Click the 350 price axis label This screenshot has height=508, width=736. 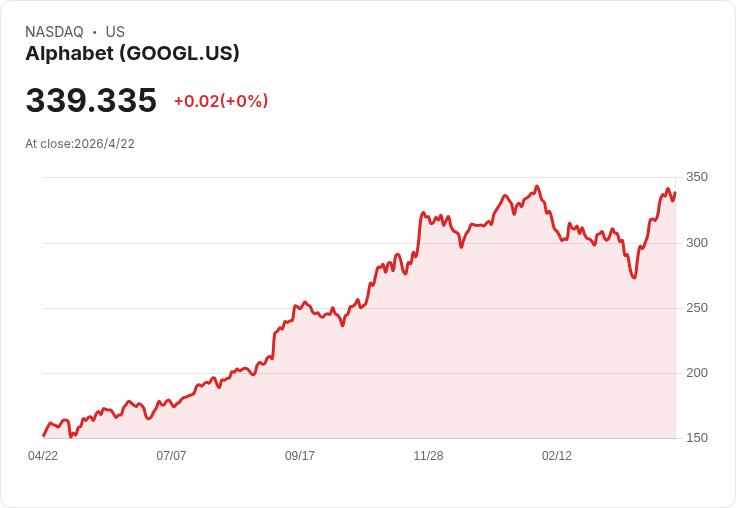[x=697, y=177]
